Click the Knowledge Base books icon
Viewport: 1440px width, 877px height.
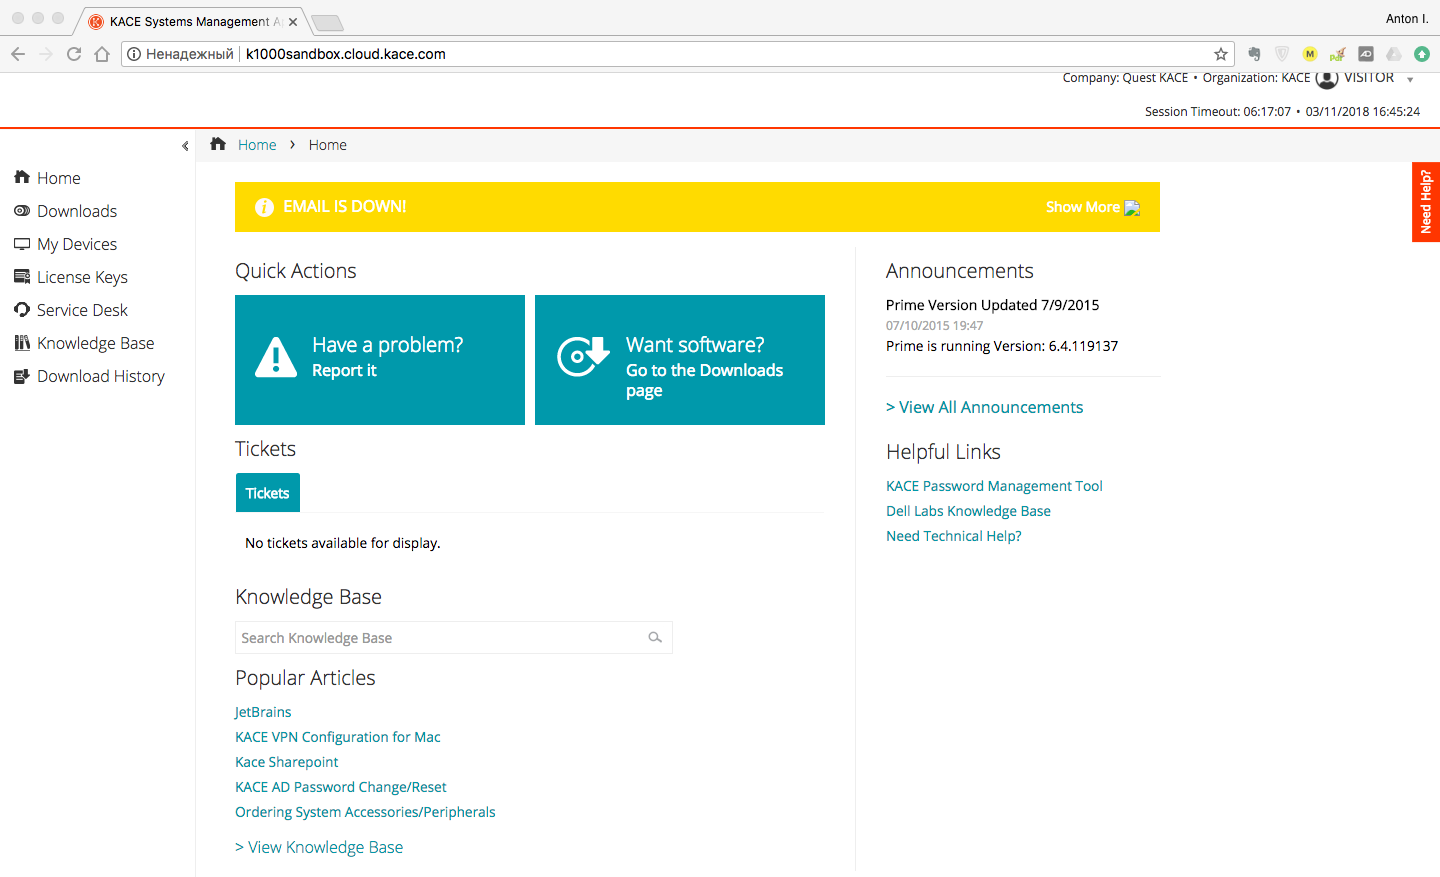pos(22,342)
